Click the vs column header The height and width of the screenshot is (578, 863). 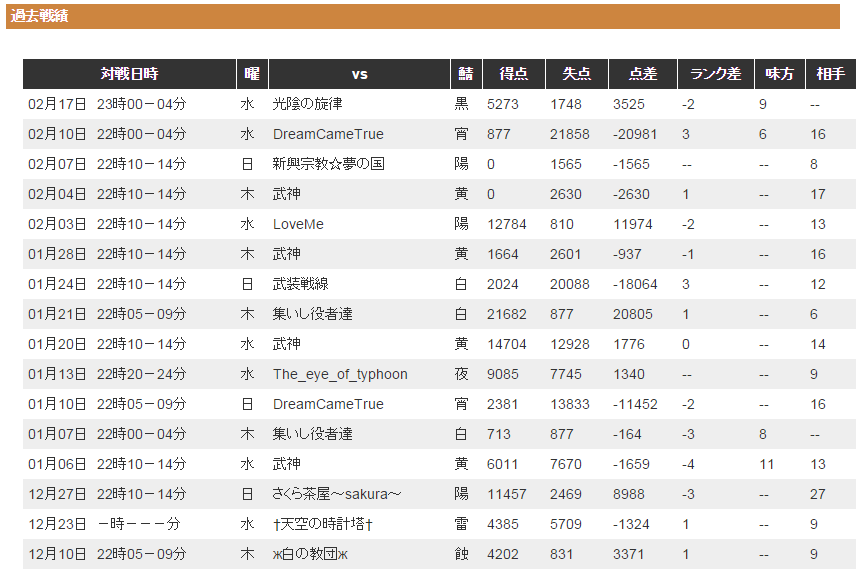click(x=359, y=74)
